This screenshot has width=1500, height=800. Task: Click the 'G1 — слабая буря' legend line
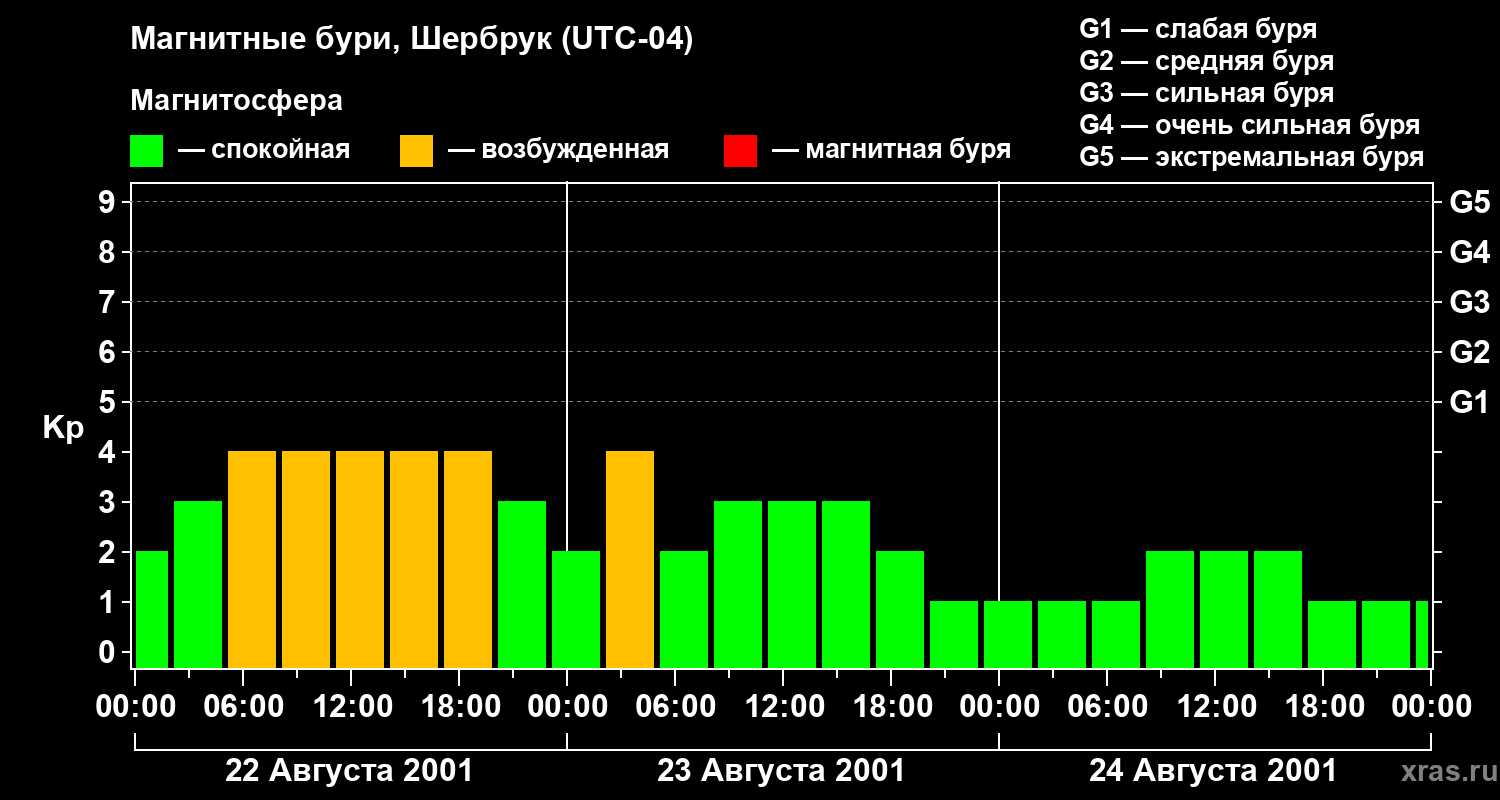click(1198, 29)
